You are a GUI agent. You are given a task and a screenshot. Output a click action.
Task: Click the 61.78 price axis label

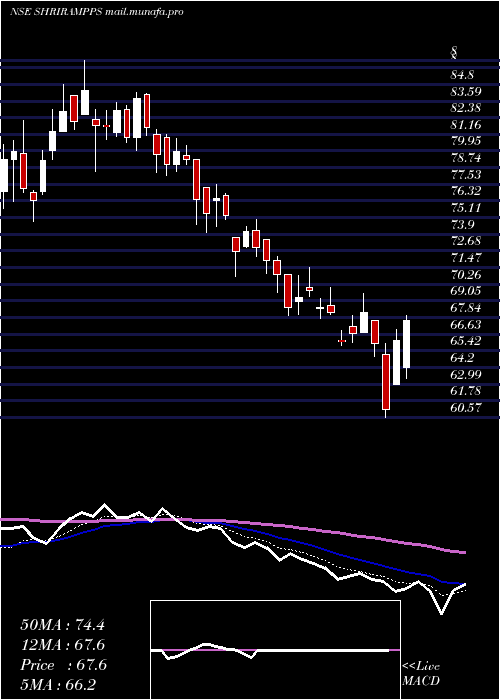point(466,391)
